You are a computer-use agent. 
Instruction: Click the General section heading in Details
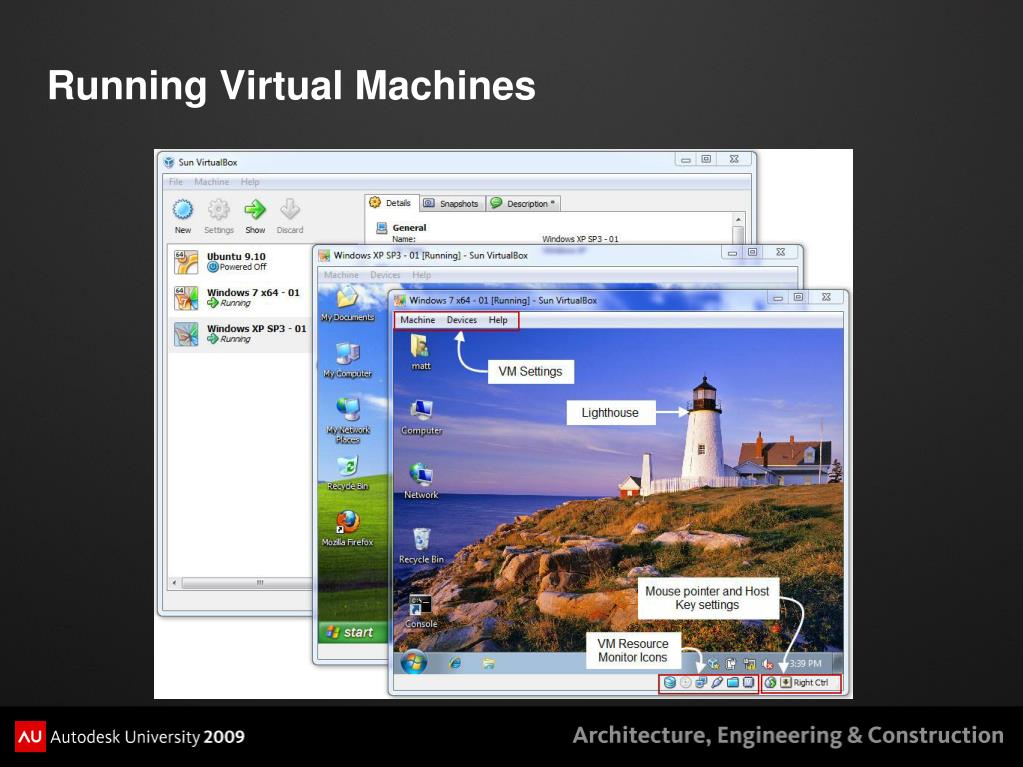click(x=409, y=228)
